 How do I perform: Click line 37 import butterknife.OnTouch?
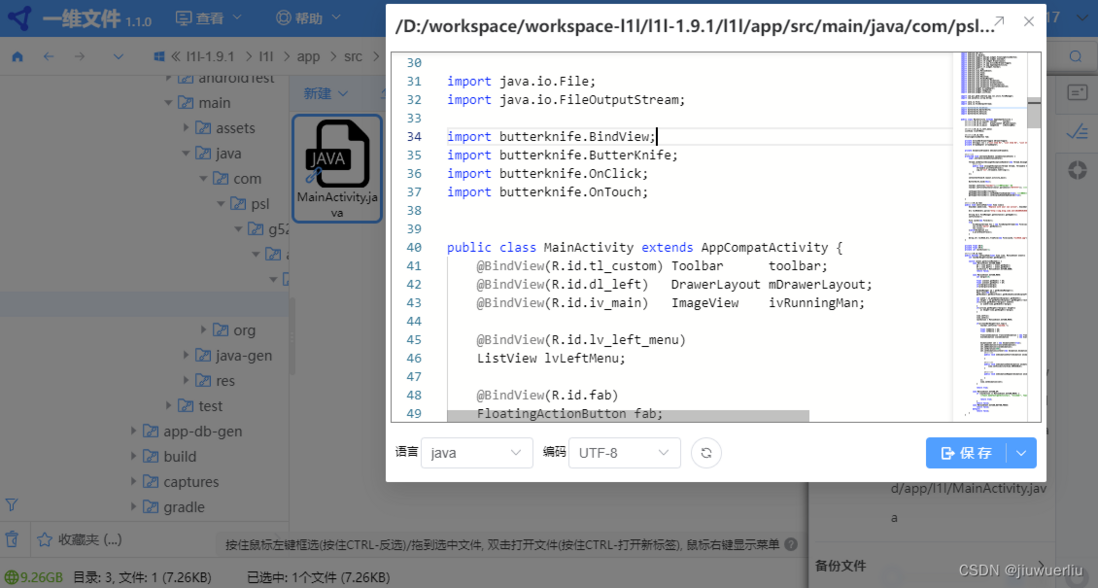(548, 192)
